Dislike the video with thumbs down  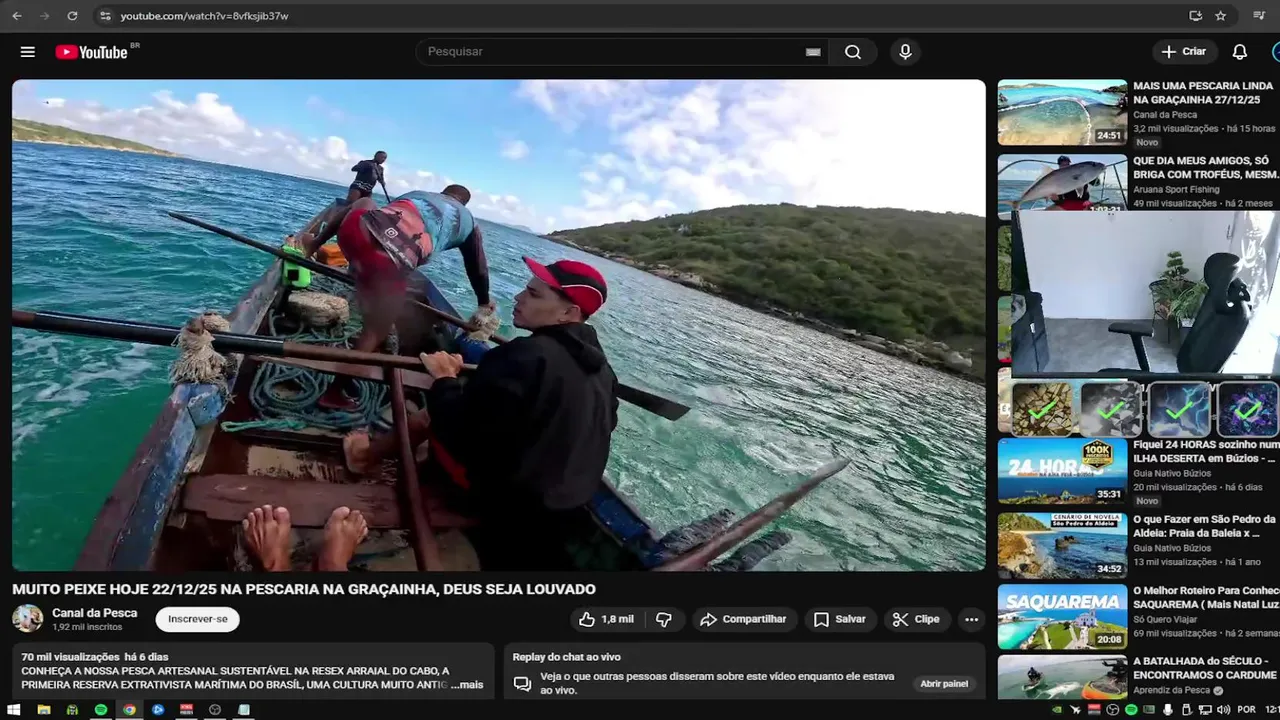pos(664,619)
